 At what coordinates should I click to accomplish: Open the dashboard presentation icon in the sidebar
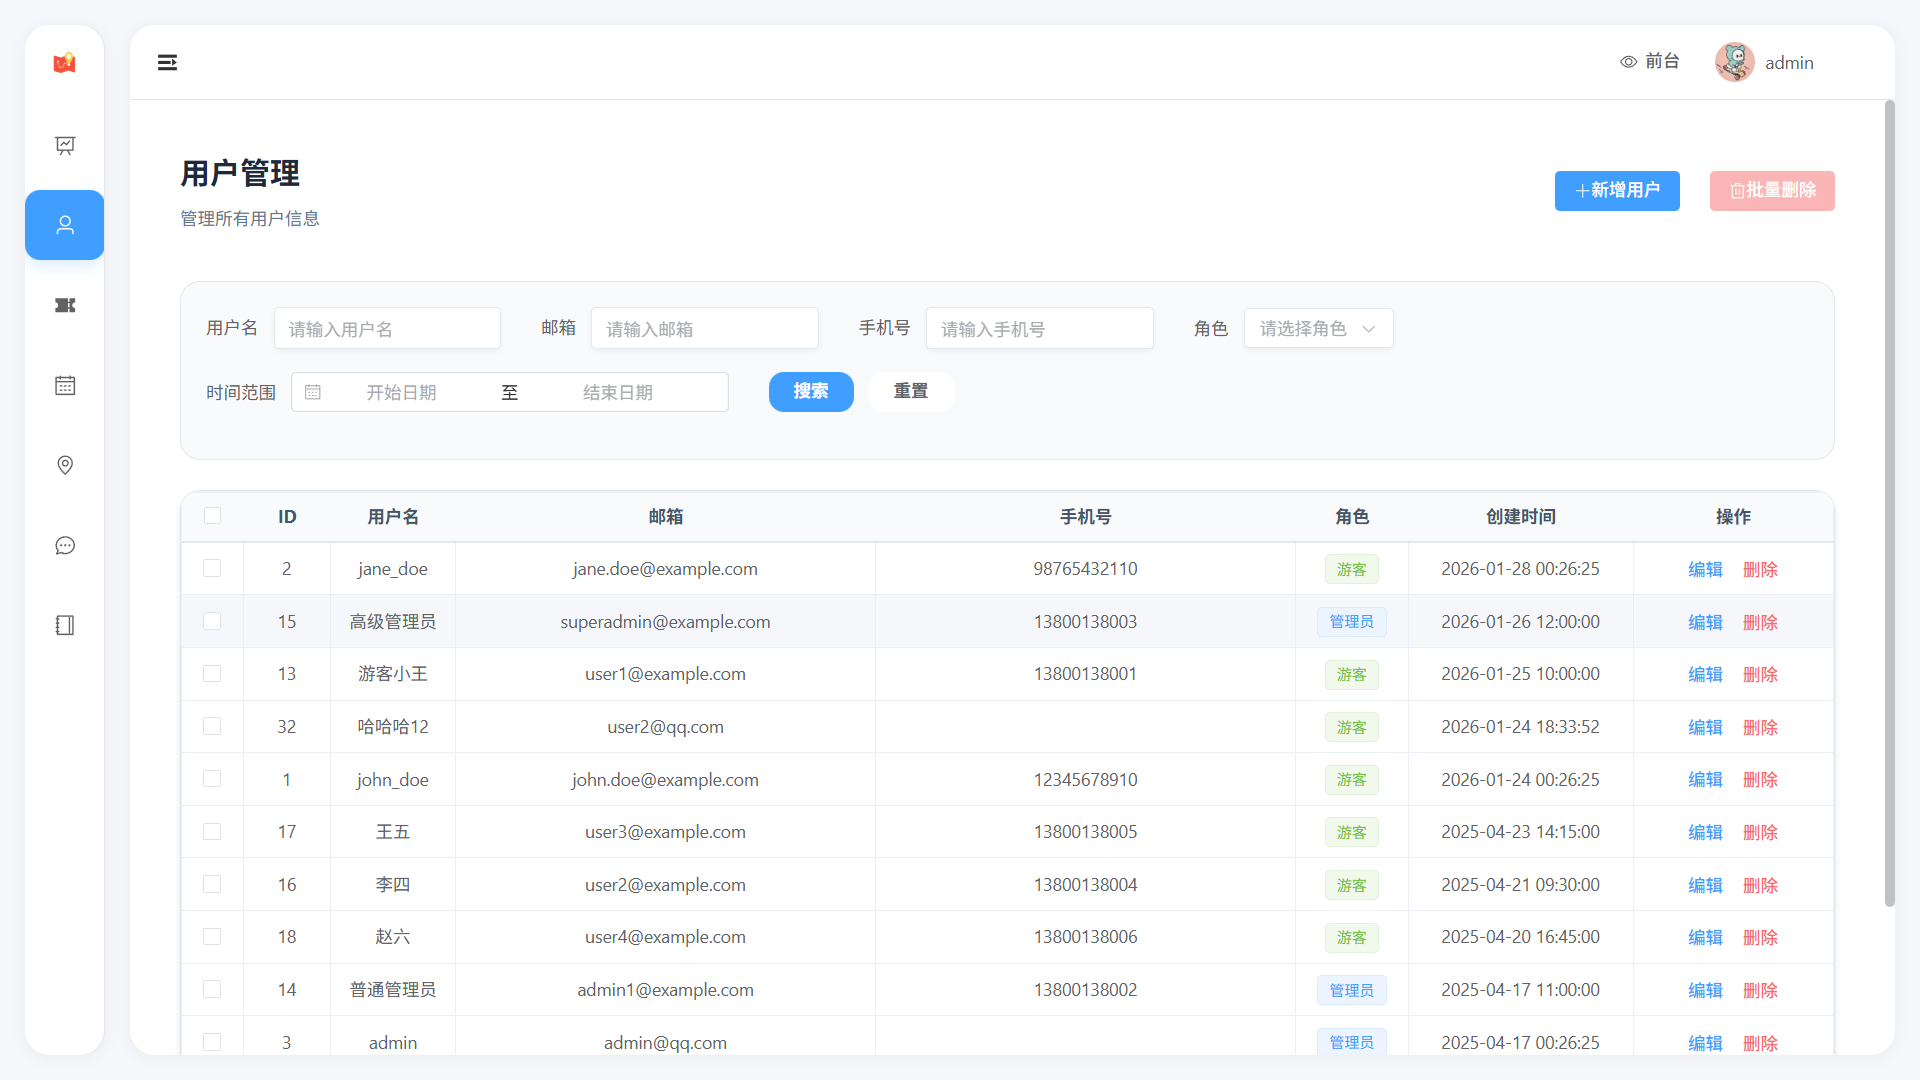click(x=65, y=145)
